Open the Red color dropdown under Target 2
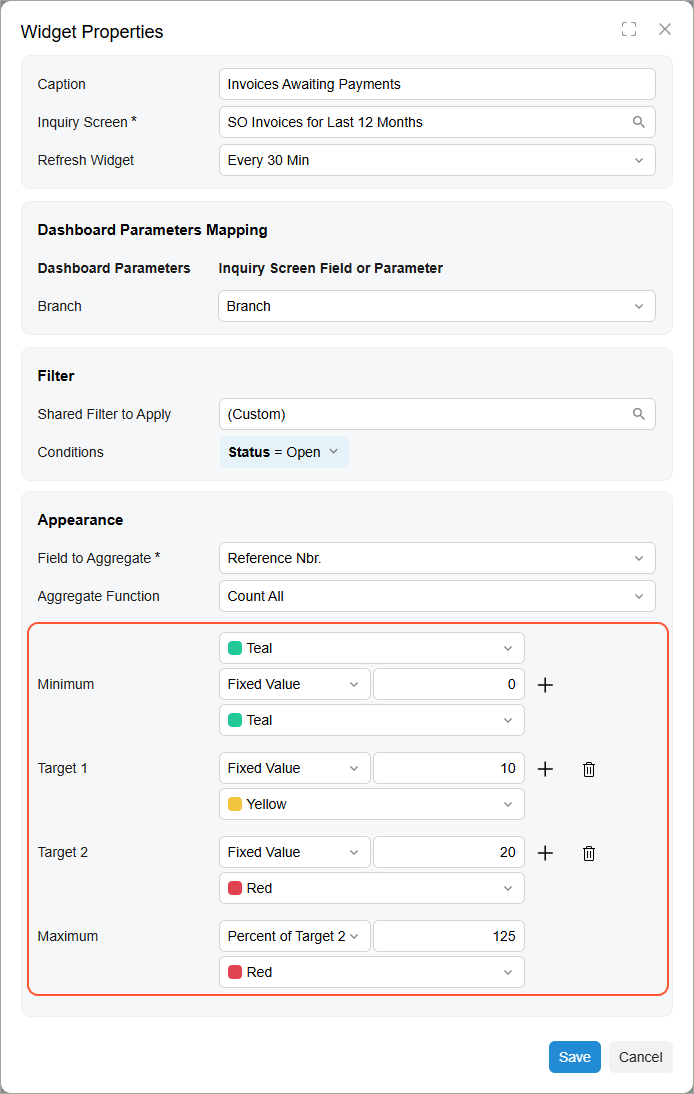This screenshot has width=694, height=1094. 372,888
